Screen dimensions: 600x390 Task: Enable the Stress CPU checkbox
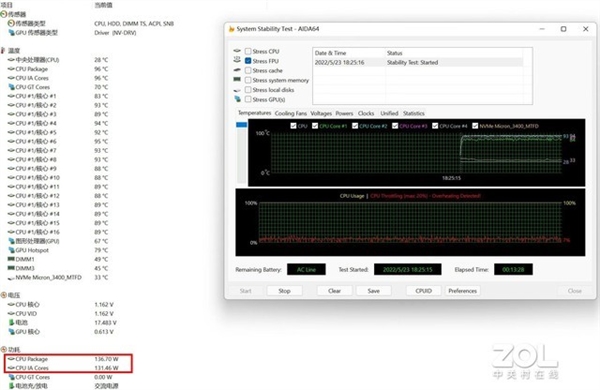click(248, 51)
